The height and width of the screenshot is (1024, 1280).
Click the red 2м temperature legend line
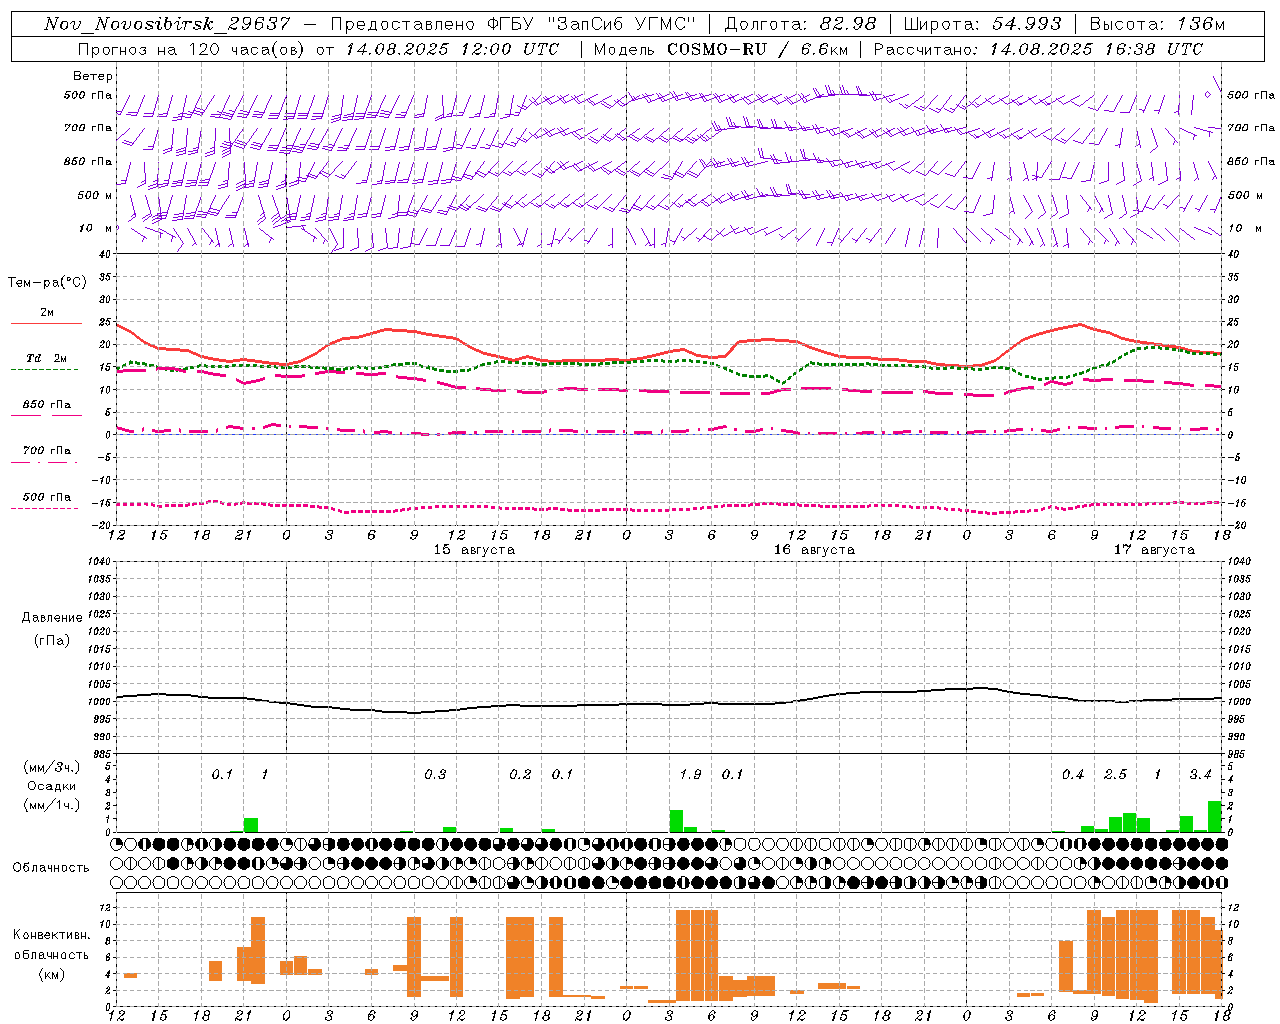(47, 323)
